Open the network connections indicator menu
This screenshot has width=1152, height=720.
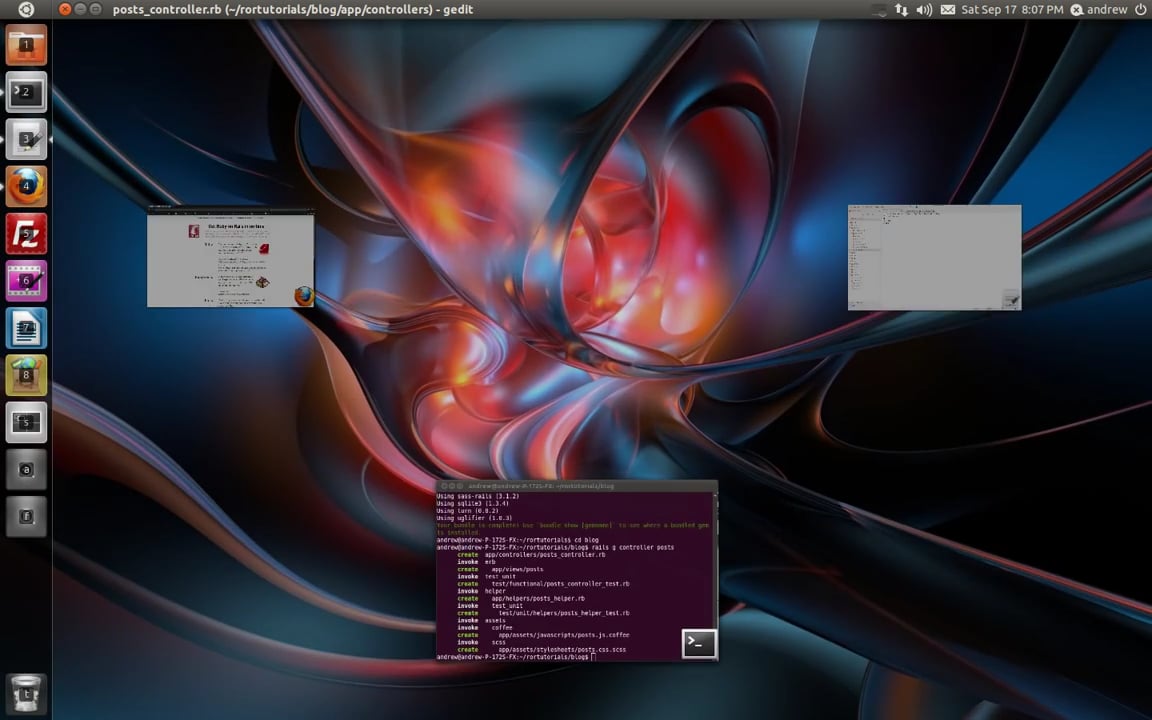click(x=901, y=9)
